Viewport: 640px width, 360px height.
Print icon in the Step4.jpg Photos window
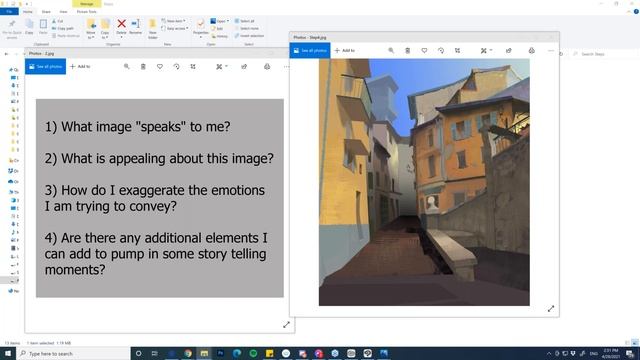tap(531, 51)
